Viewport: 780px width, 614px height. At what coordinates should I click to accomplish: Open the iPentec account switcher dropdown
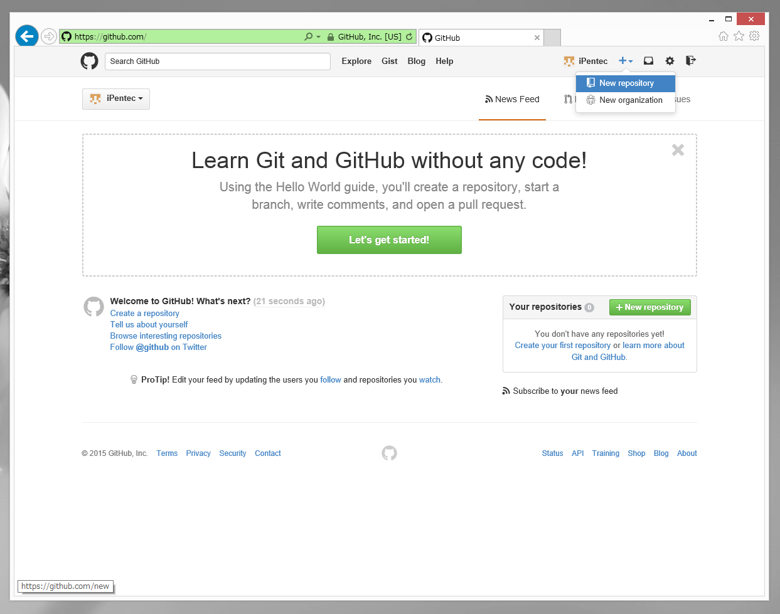click(116, 99)
